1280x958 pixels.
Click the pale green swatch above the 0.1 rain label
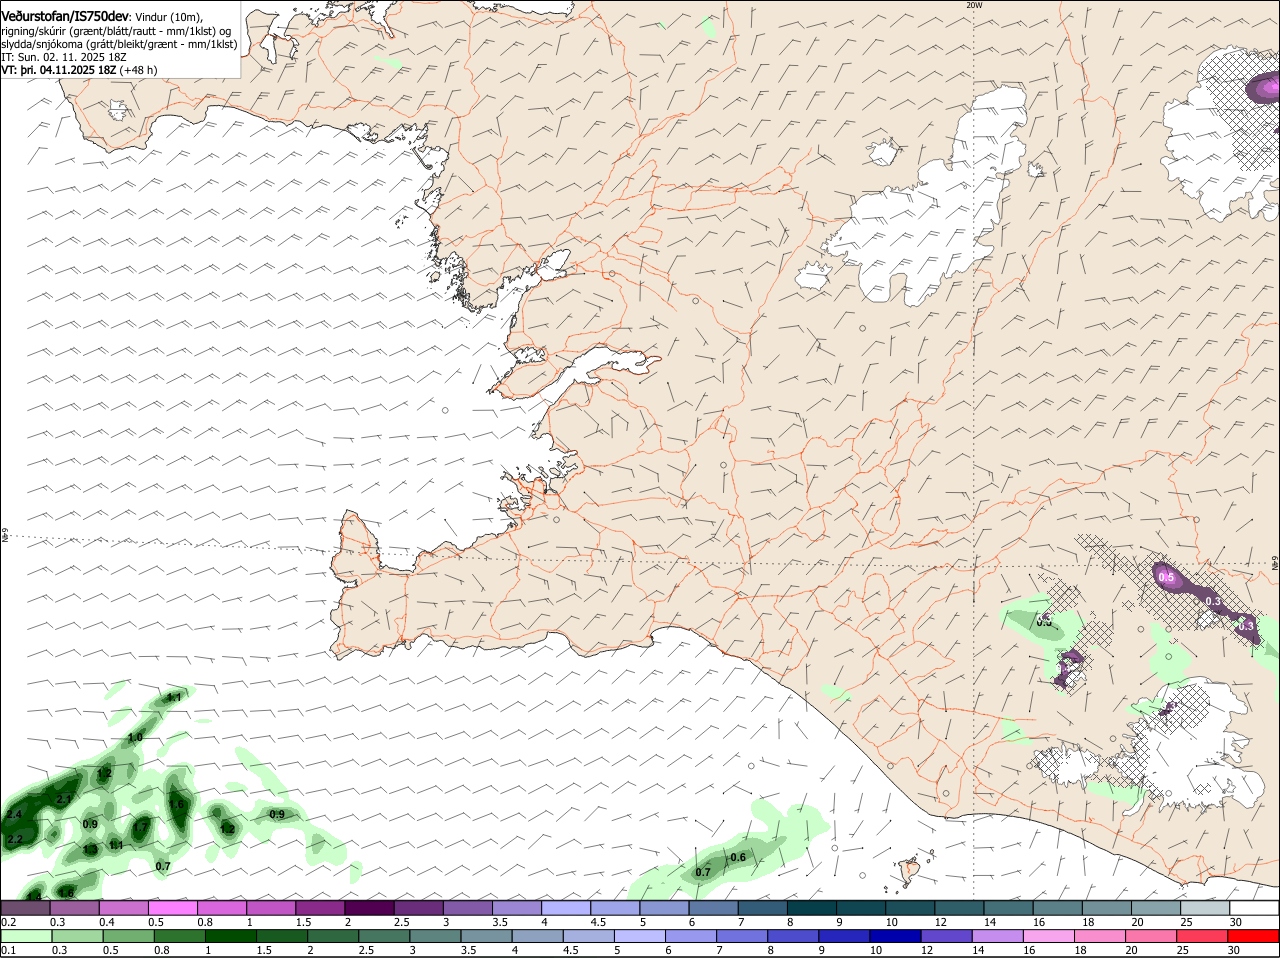25,936
